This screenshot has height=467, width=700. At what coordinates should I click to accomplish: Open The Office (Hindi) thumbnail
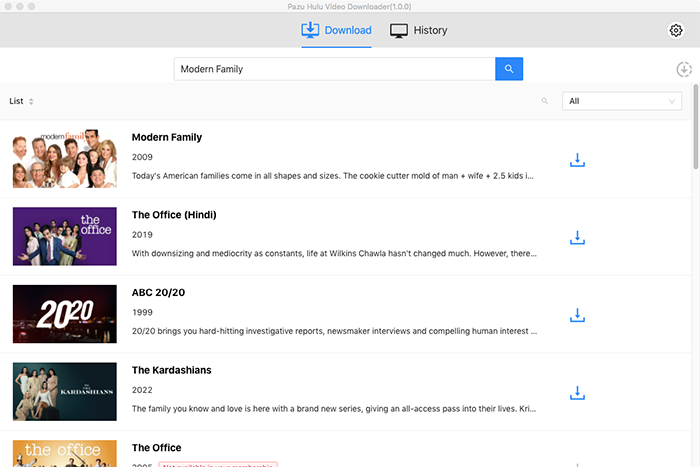65,236
